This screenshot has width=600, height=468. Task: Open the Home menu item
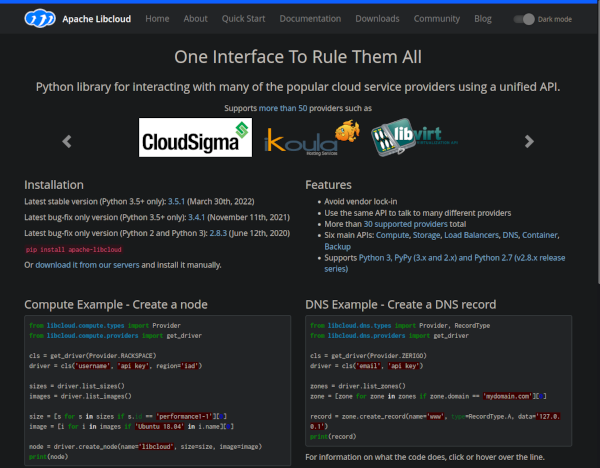(157, 19)
